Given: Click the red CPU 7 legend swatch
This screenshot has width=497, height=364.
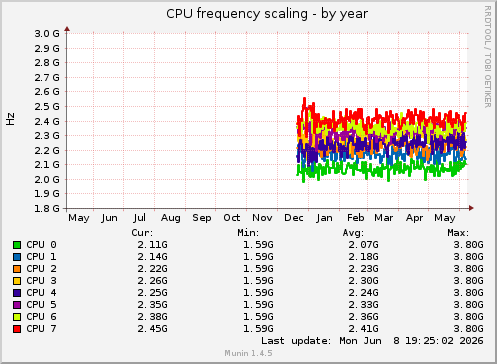Looking at the screenshot, I should coord(17,329).
